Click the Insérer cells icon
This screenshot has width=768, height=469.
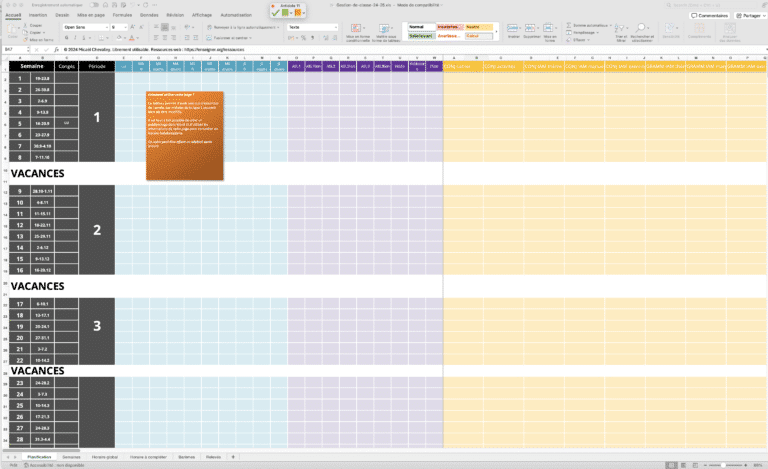(512, 28)
